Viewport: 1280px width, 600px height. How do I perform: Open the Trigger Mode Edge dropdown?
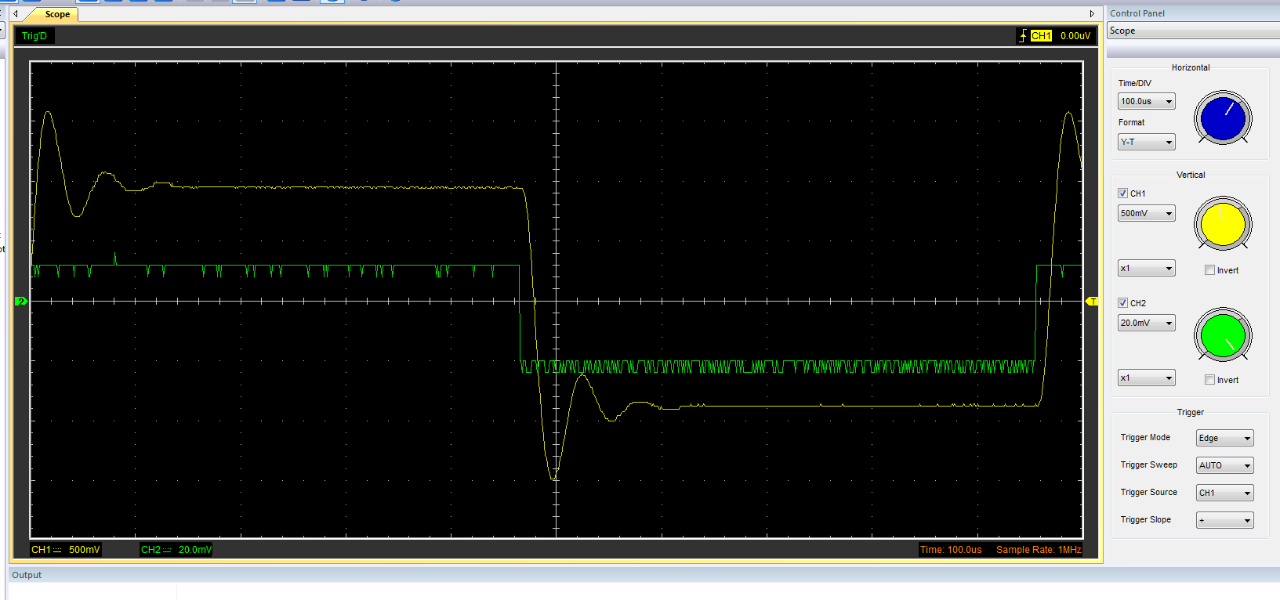1224,438
